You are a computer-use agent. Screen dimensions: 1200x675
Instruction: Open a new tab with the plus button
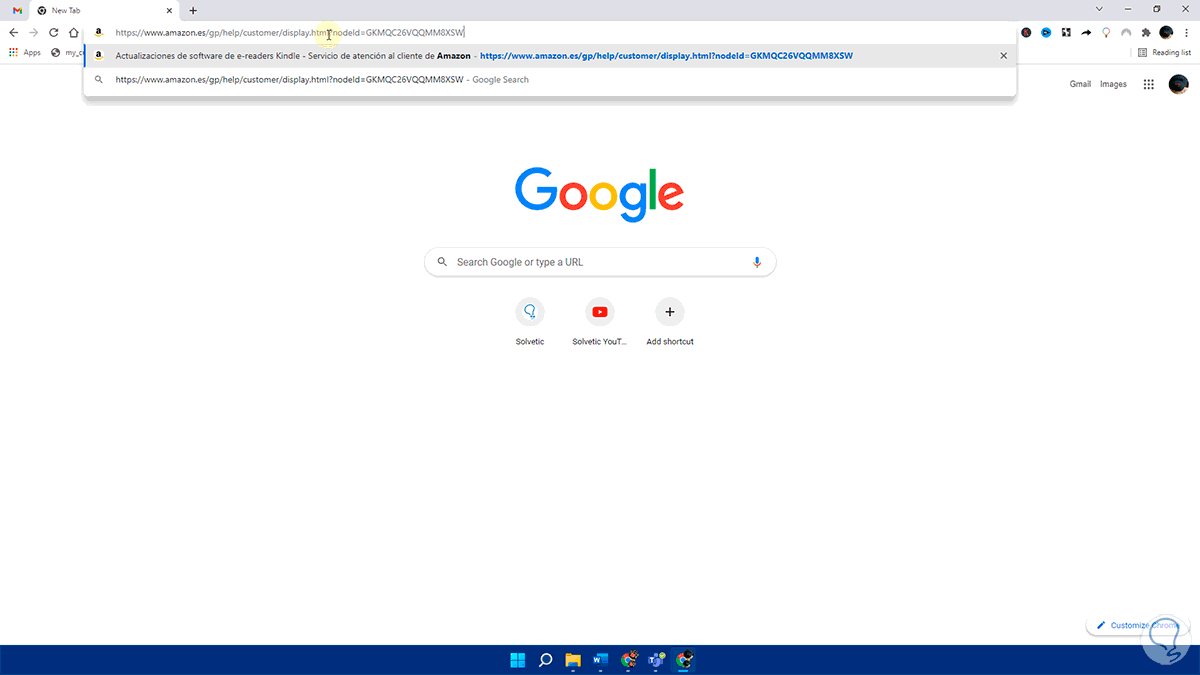pyautogui.click(x=193, y=10)
